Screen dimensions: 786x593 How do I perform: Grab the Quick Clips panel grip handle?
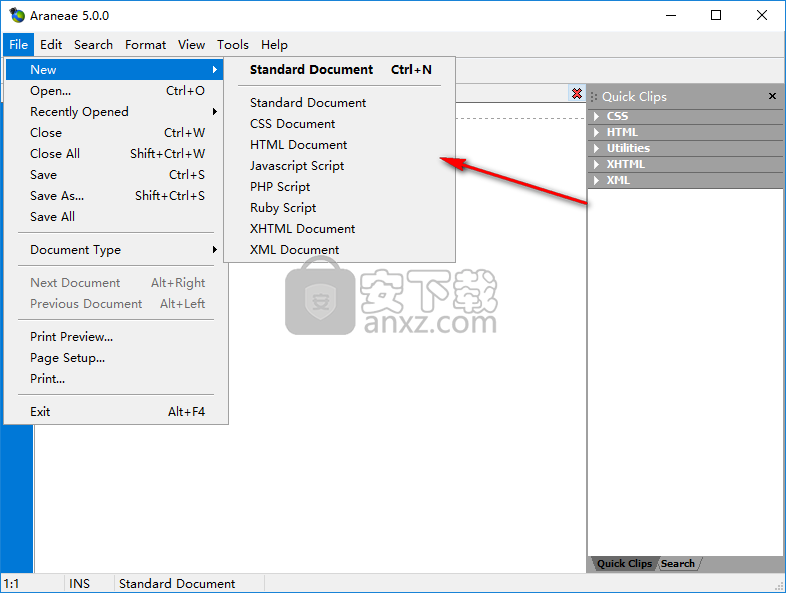pos(594,97)
